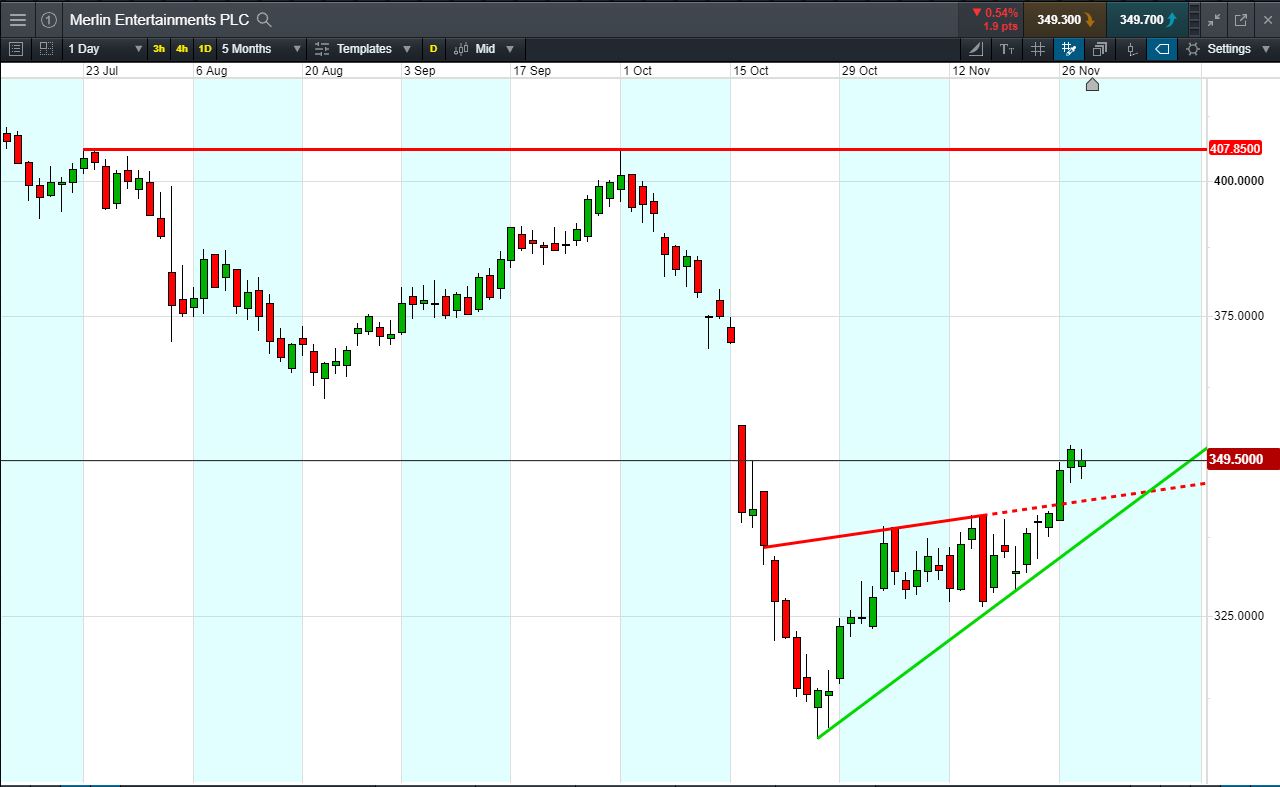Open chart Settings gear

[1193, 48]
